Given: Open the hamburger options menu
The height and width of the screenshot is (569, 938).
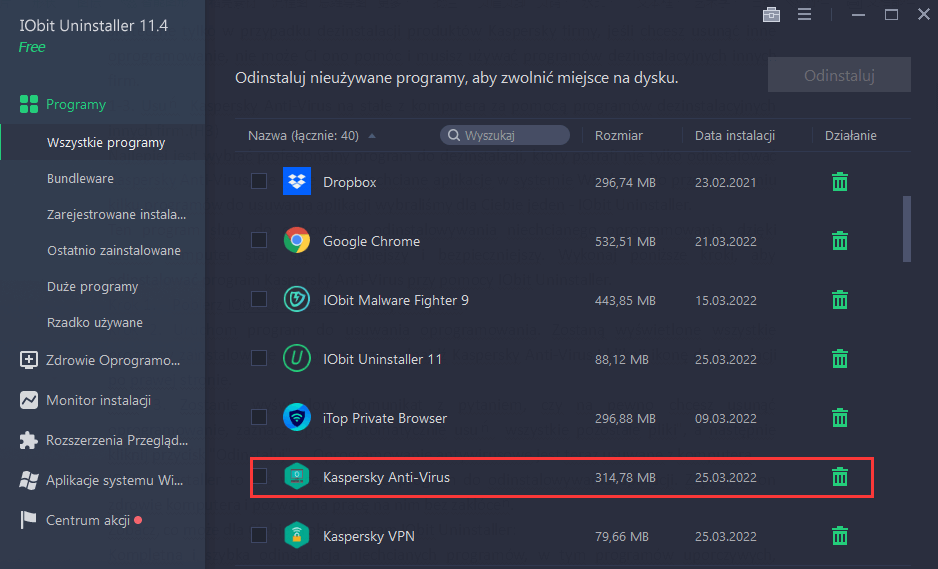Looking at the screenshot, I should [805, 14].
